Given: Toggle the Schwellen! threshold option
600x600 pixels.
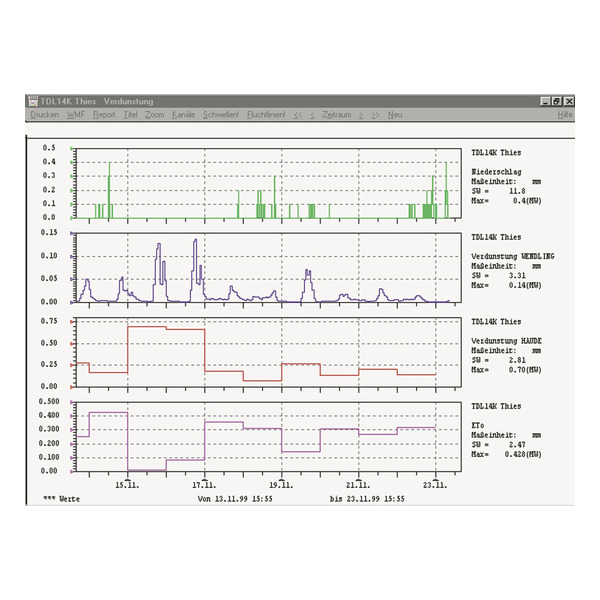Looking at the screenshot, I should (221, 115).
